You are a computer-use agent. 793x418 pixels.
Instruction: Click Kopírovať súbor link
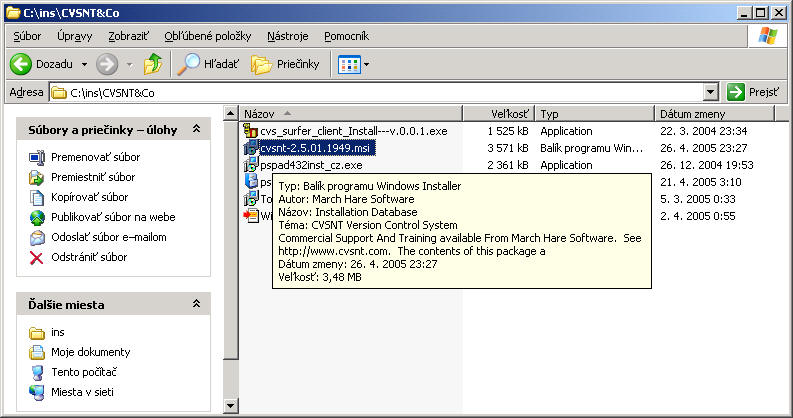(90, 197)
